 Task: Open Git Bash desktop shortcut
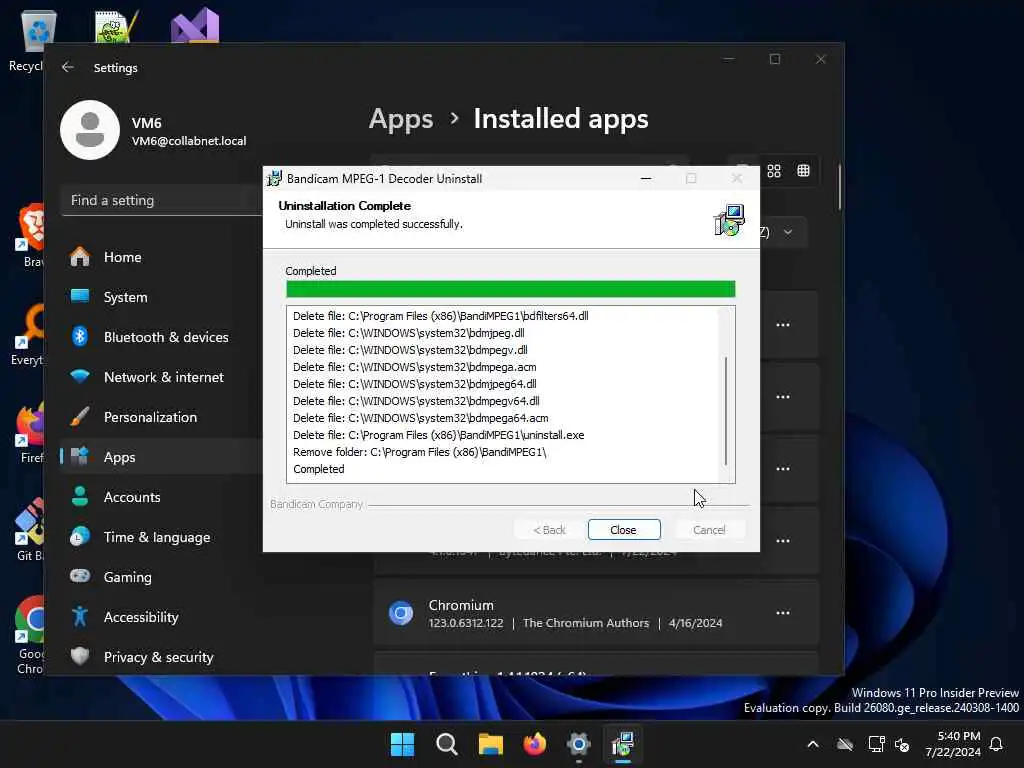29,530
